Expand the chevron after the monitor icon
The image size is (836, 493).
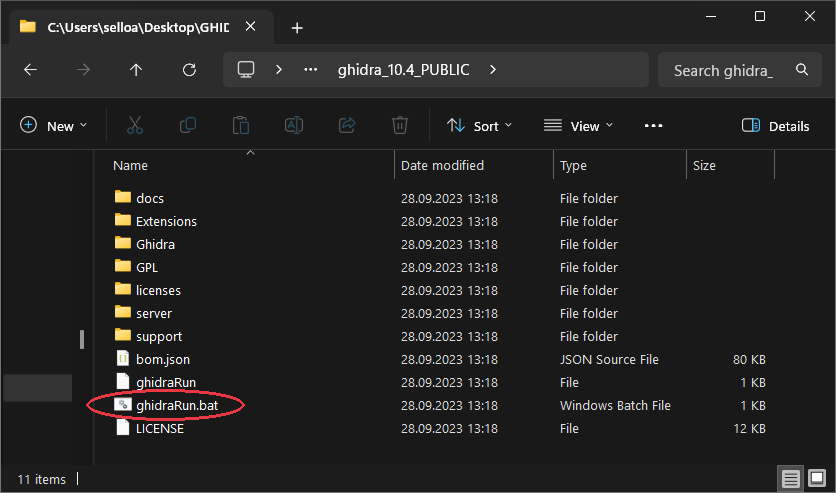tap(278, 70)
